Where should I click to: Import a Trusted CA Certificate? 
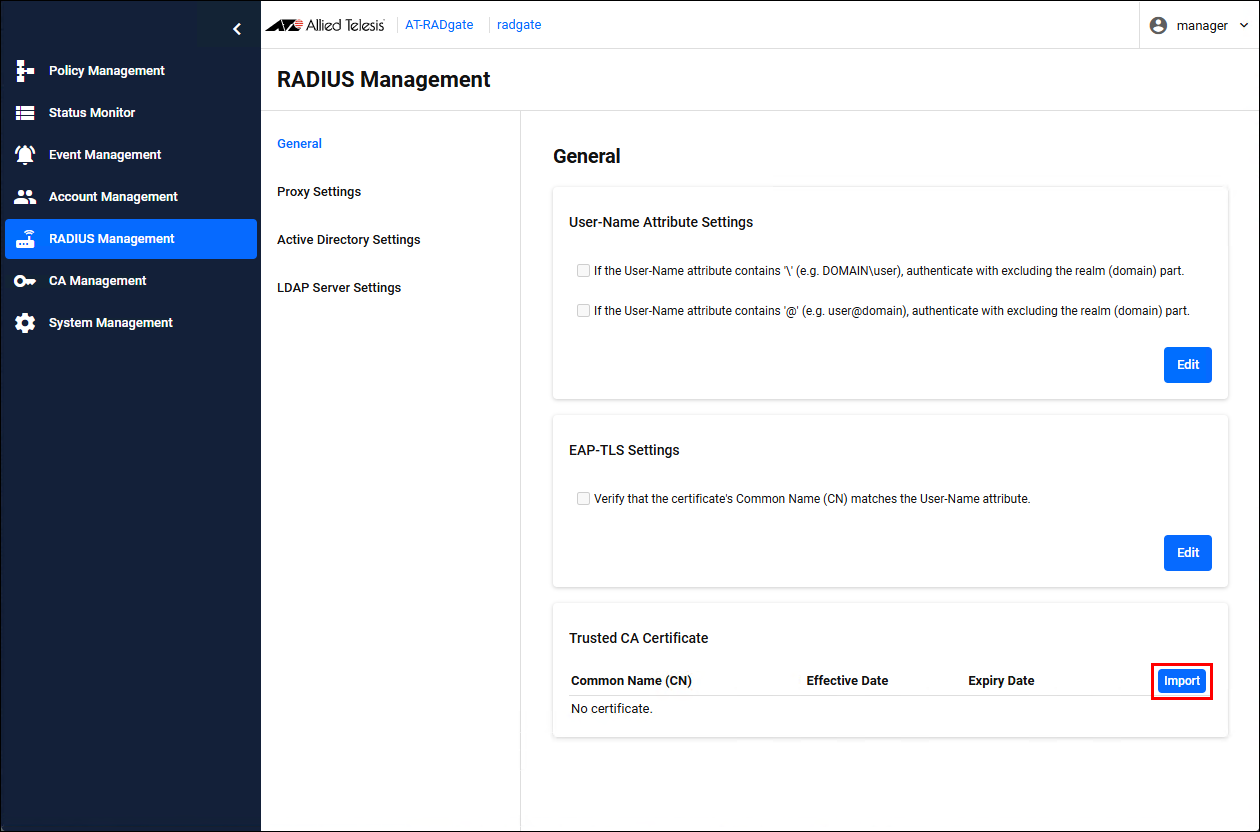click(x=1182, y=681)
